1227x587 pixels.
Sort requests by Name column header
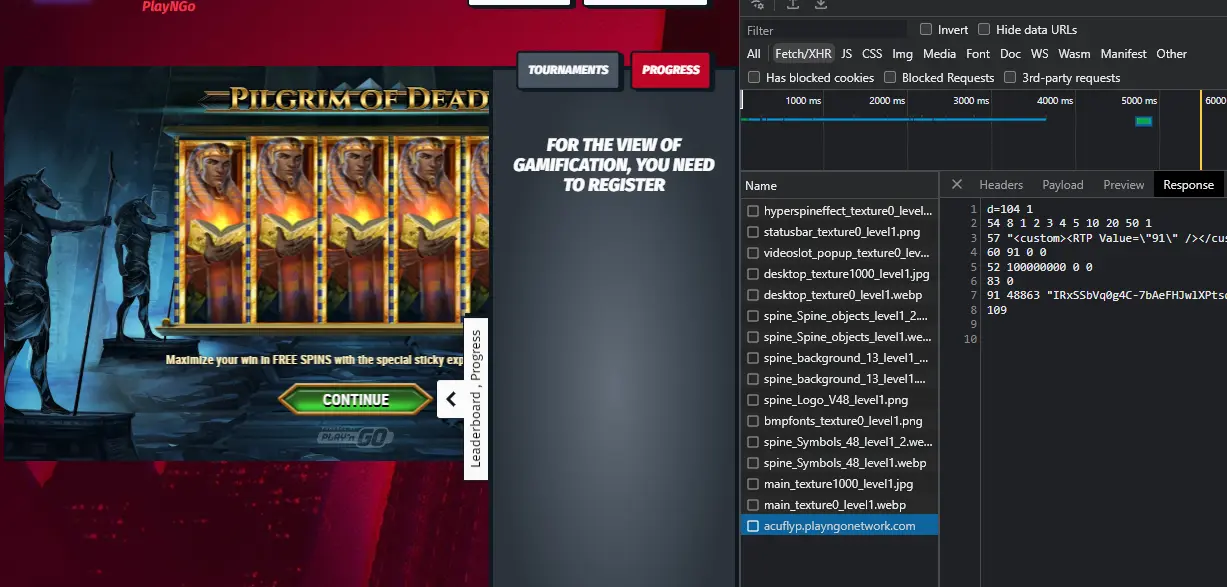839,185
